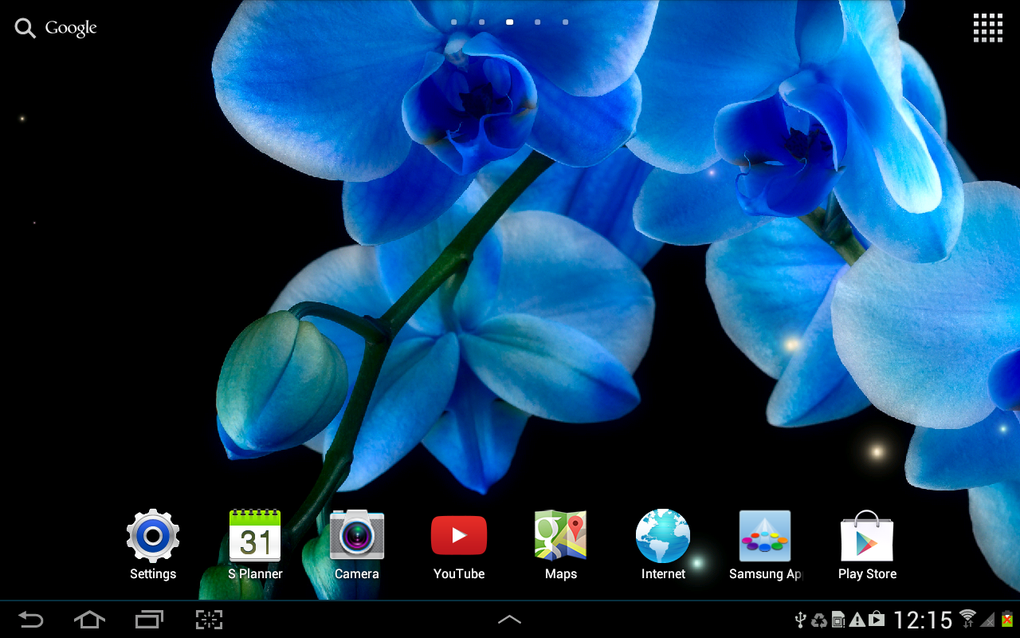Open the Settings app
This screenshot has height=638, width=1020.
click(152, 536)
